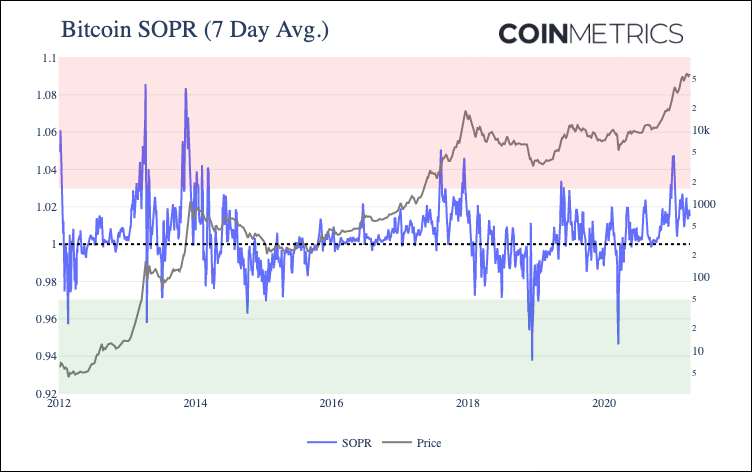
Task: Click the gray Price legend line swatch
Action: coord(397,442)
